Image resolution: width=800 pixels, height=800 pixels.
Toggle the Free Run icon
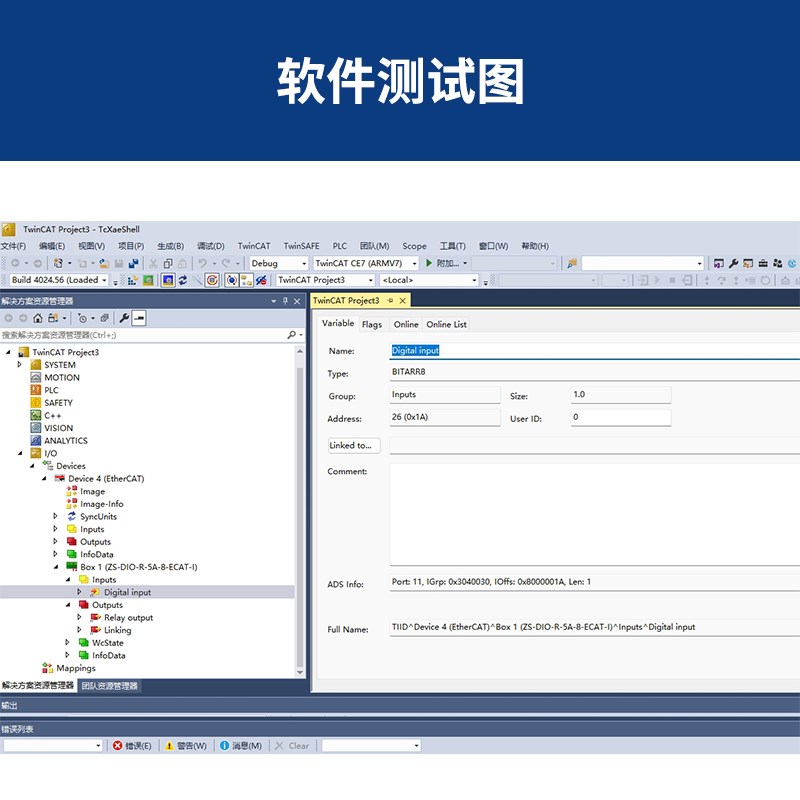coord(212,280)
